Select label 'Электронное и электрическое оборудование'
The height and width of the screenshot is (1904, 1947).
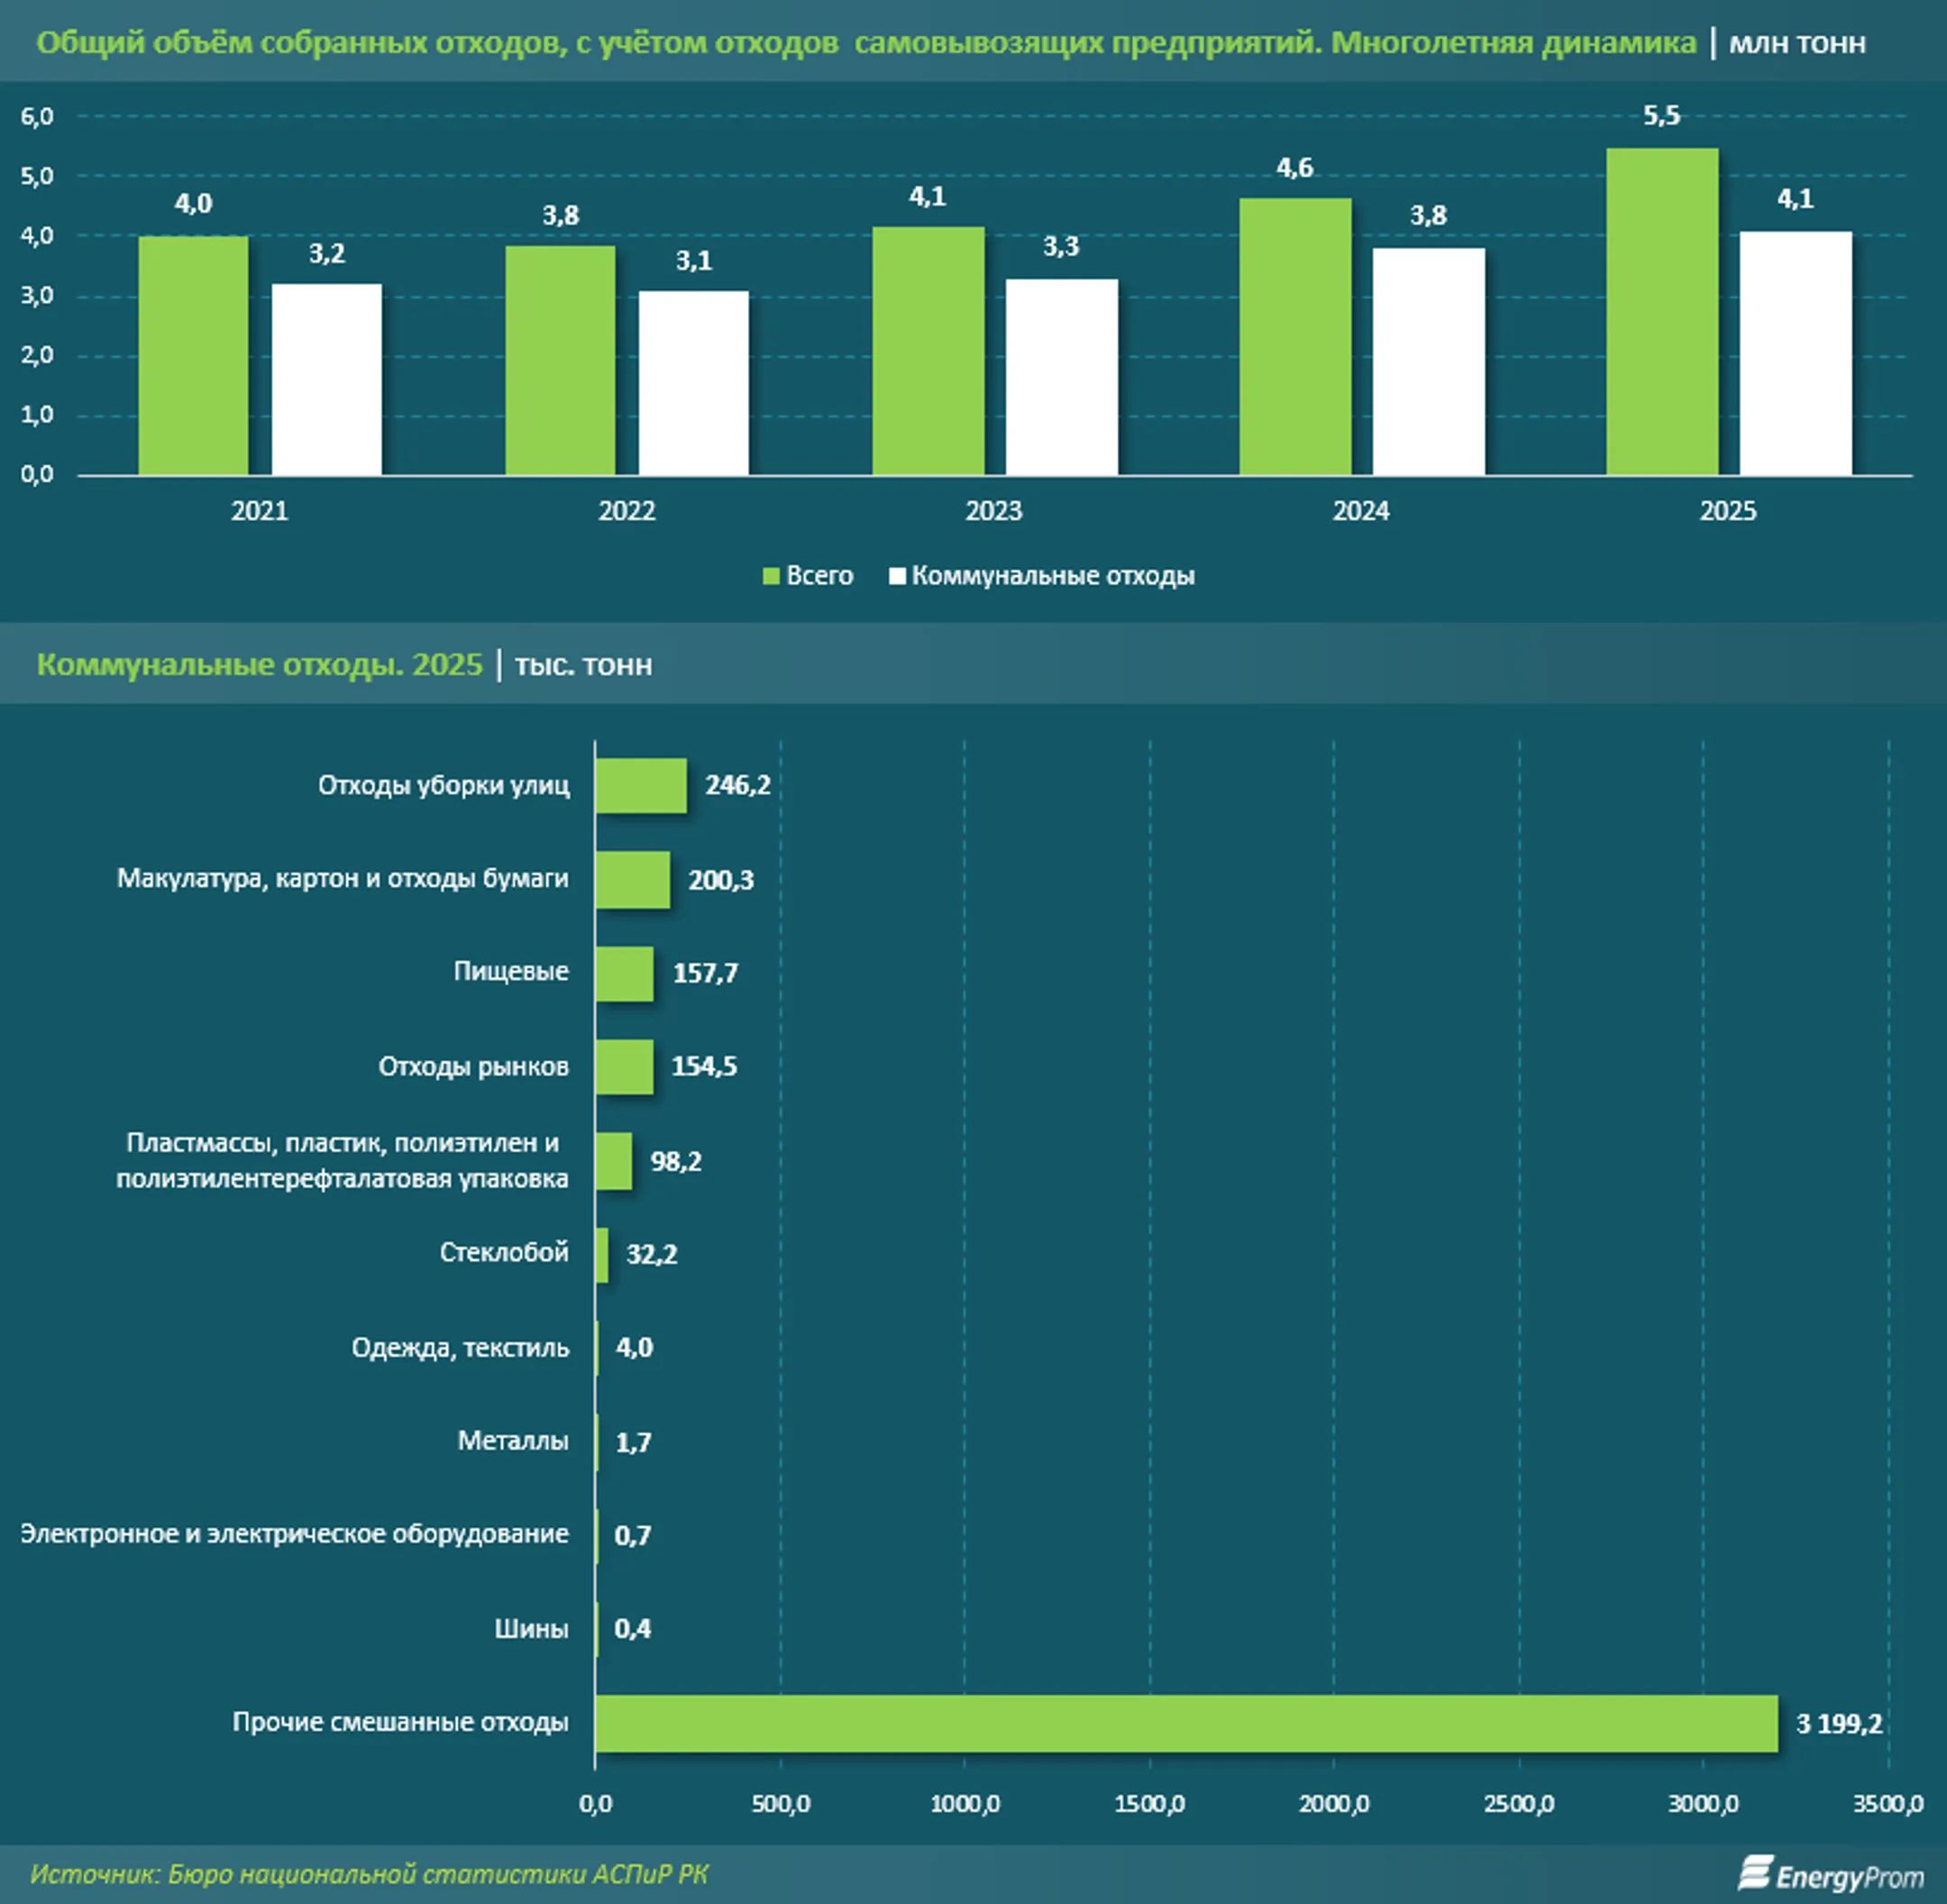(x=295, y=1534)
